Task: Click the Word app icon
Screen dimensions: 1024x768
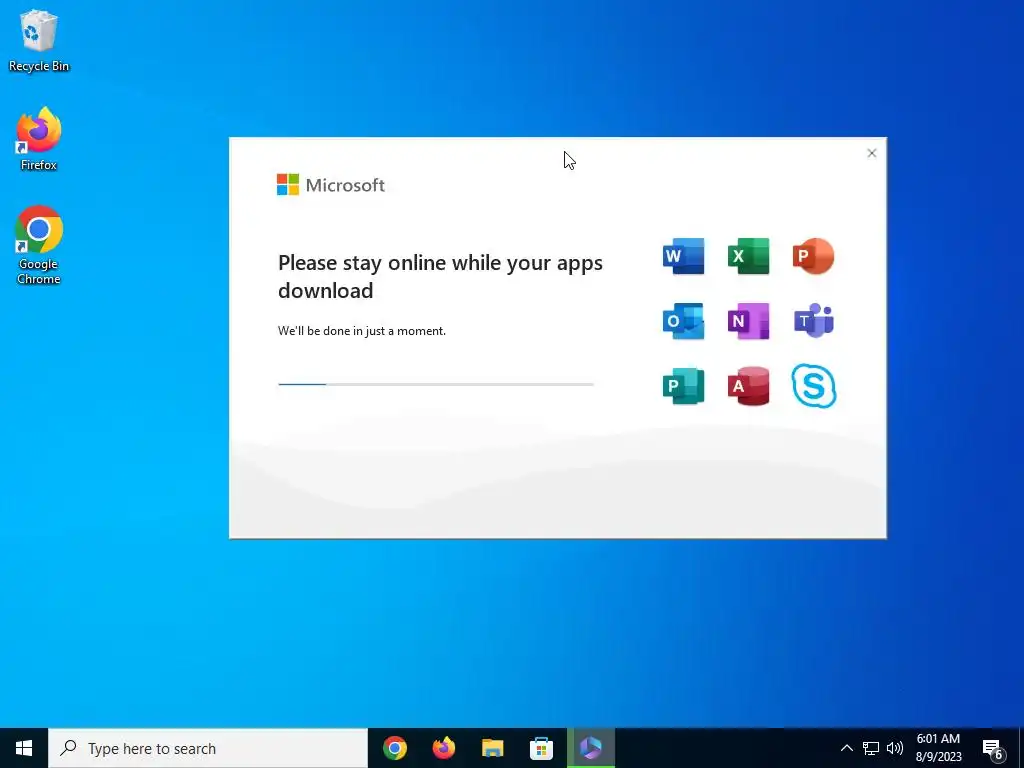Action: pos(683,256)
